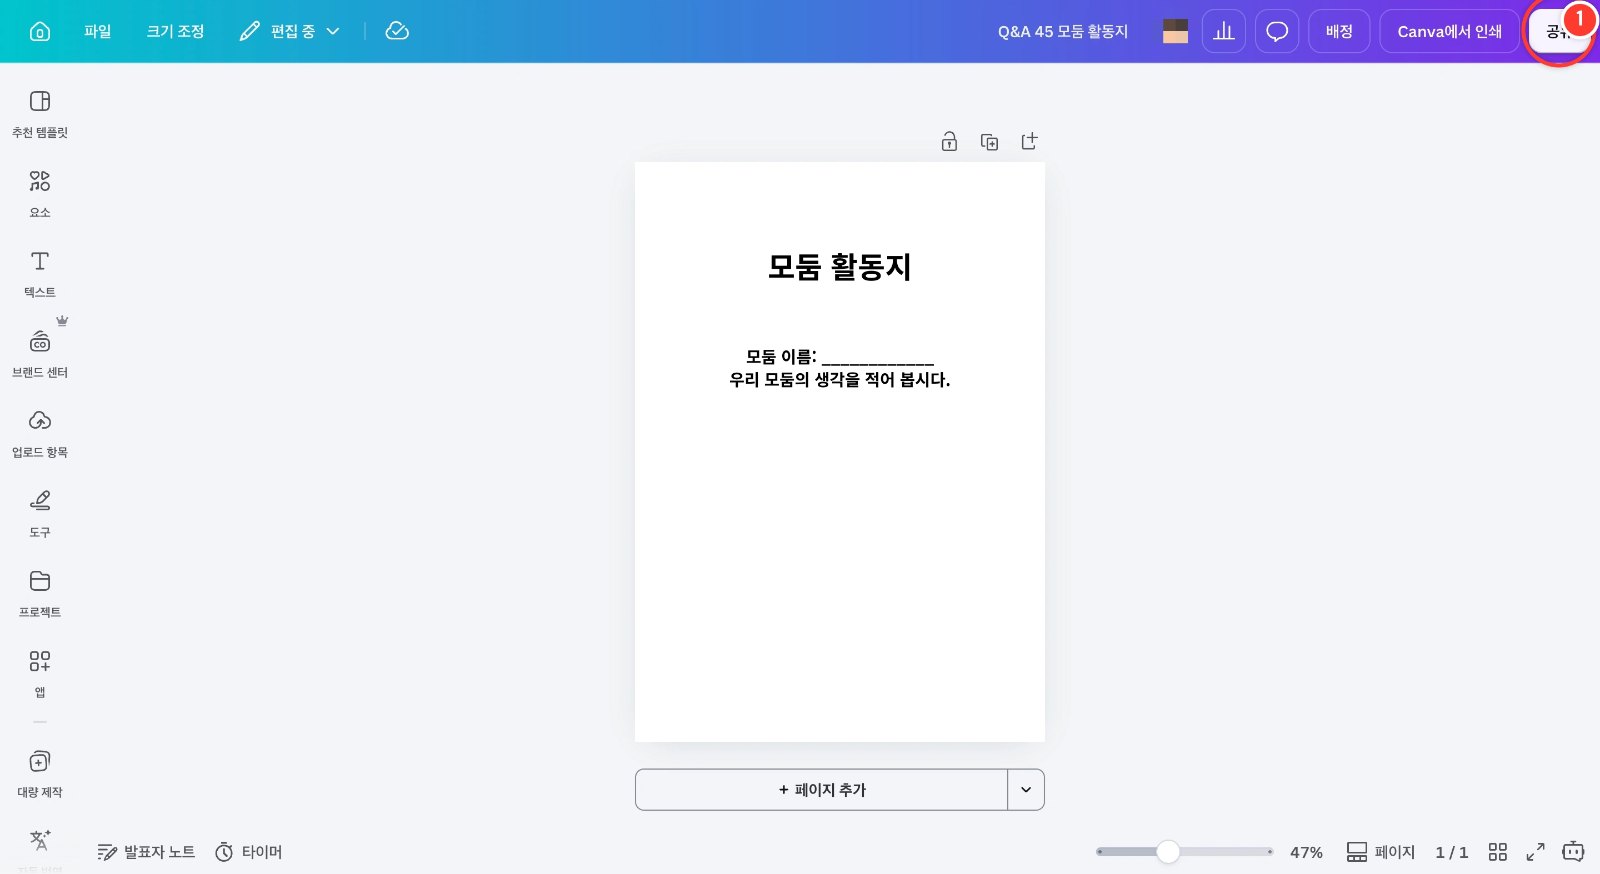
Task: Select the 모둠 활동지 heading text
Action: [840, 267]
